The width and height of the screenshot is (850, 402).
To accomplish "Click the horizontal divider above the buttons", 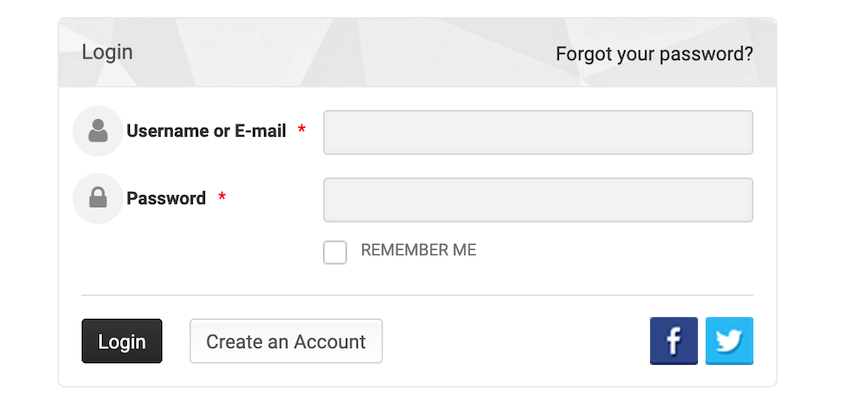I will point(417,295).
